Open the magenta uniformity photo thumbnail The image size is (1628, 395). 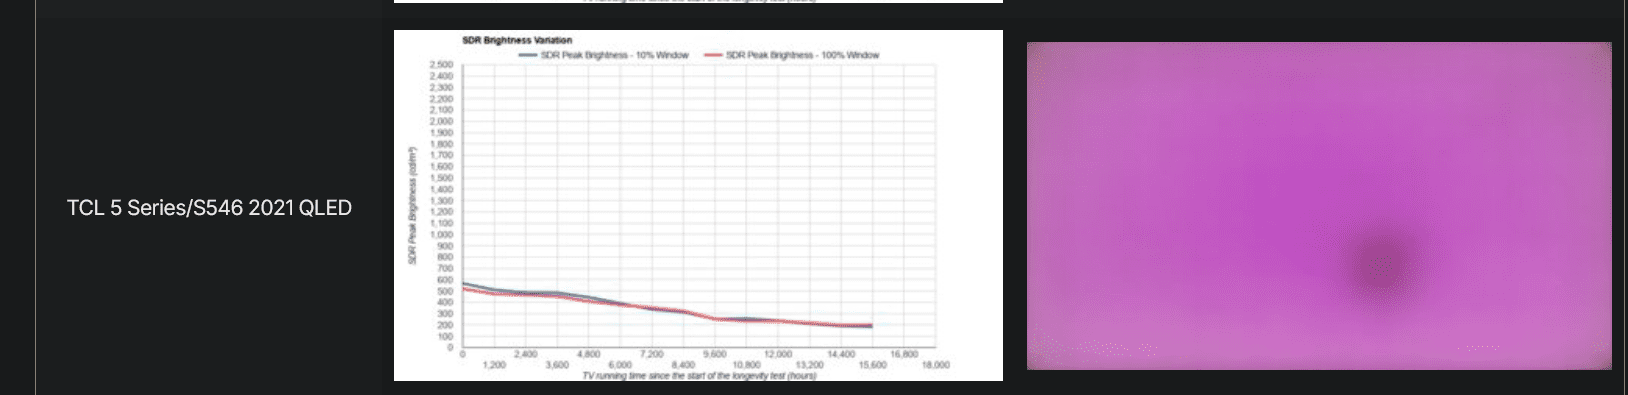click(1319, 206)
